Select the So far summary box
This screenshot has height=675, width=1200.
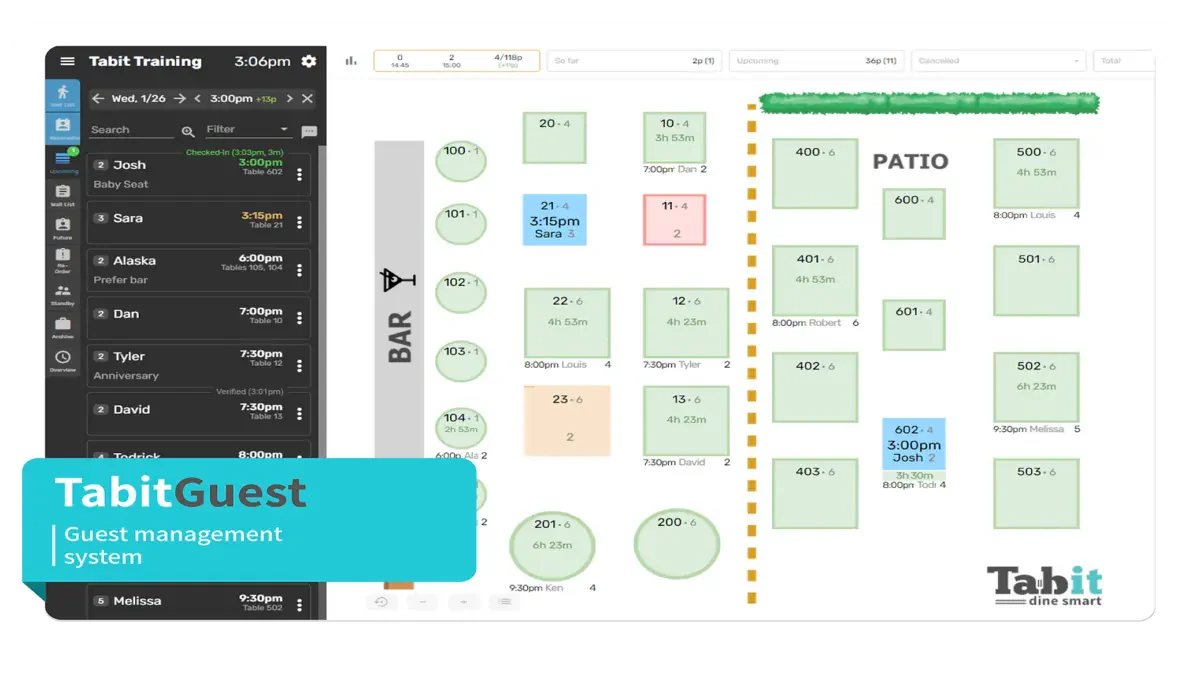click(634, 61)
